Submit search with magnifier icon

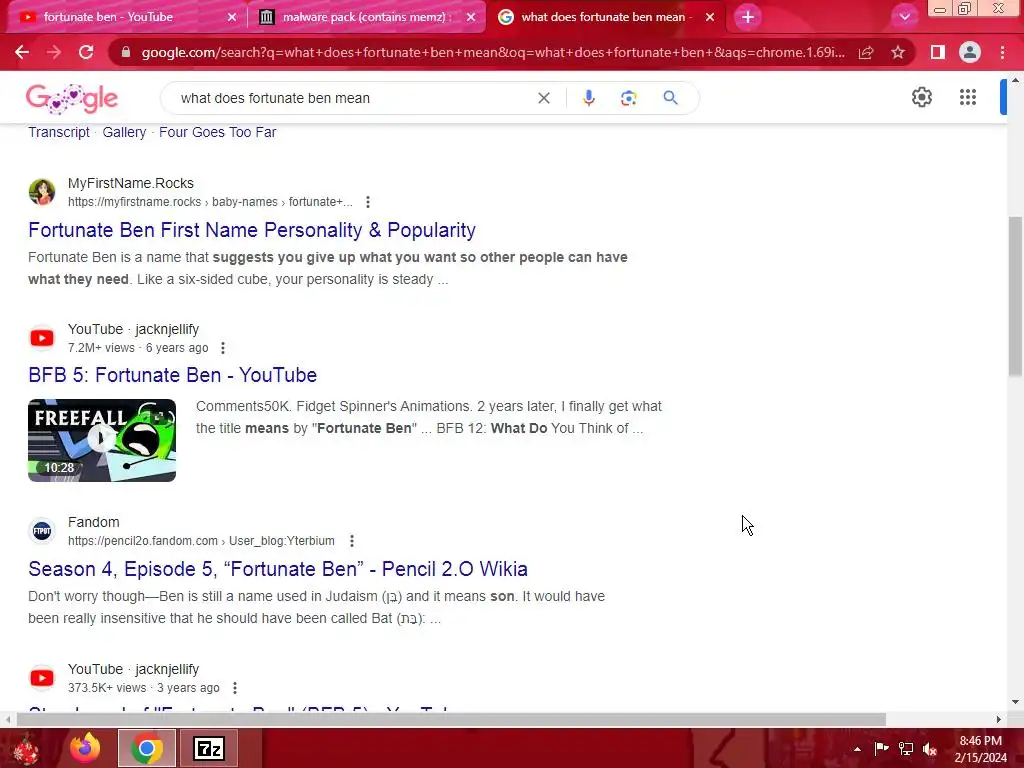point(670,98)
